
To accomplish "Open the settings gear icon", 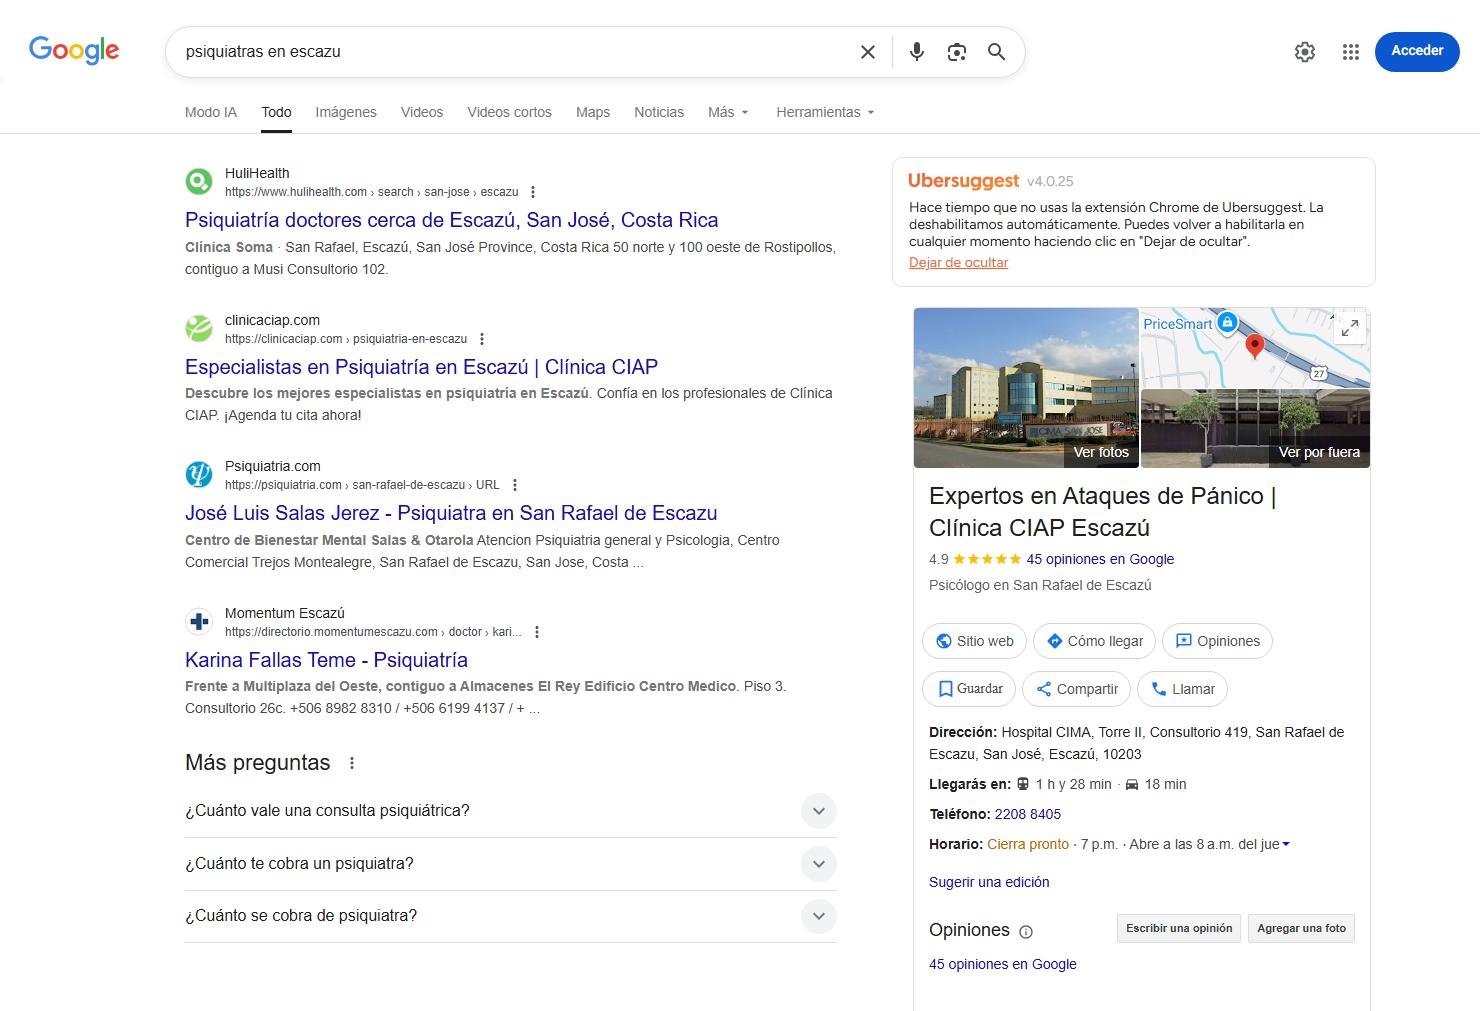I will pos(1304,52).
